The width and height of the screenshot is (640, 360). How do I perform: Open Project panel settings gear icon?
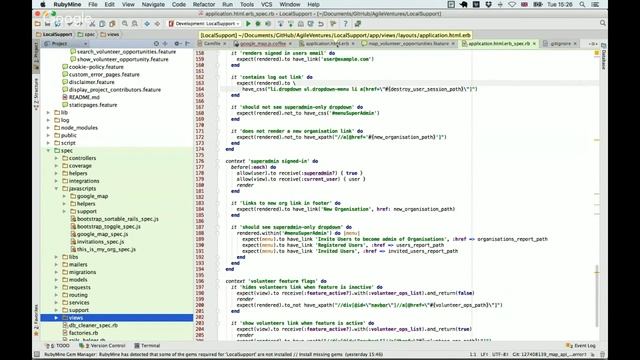pyautogui.click(x=177, y=43)
